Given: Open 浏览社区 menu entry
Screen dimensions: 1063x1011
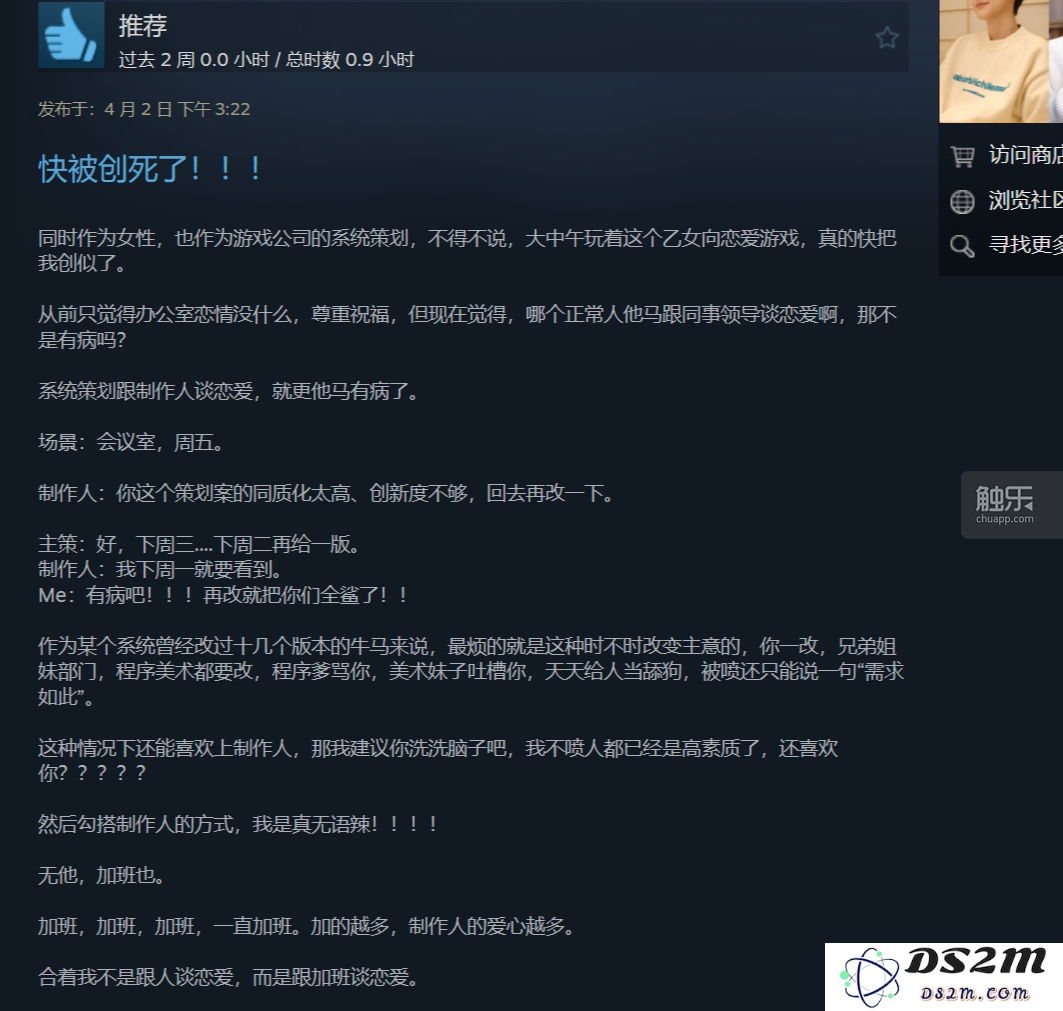Looking at the screenshot, I should coord(1025,200).
